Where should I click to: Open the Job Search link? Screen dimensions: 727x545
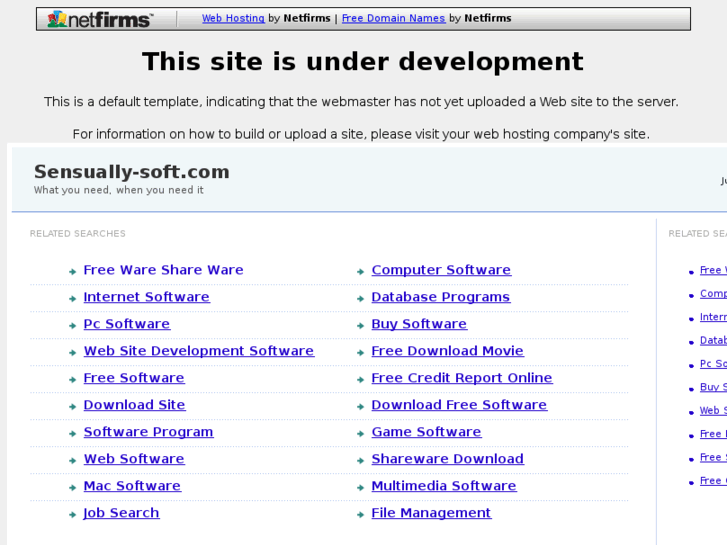point(121,513)
